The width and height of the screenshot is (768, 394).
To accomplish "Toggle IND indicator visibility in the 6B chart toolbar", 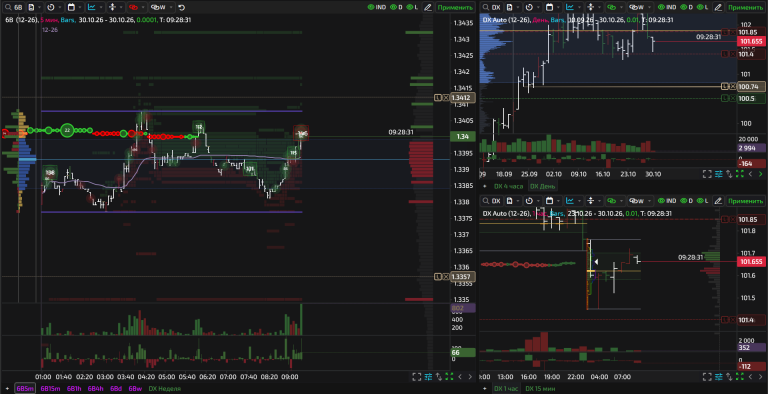I will 377,7.
